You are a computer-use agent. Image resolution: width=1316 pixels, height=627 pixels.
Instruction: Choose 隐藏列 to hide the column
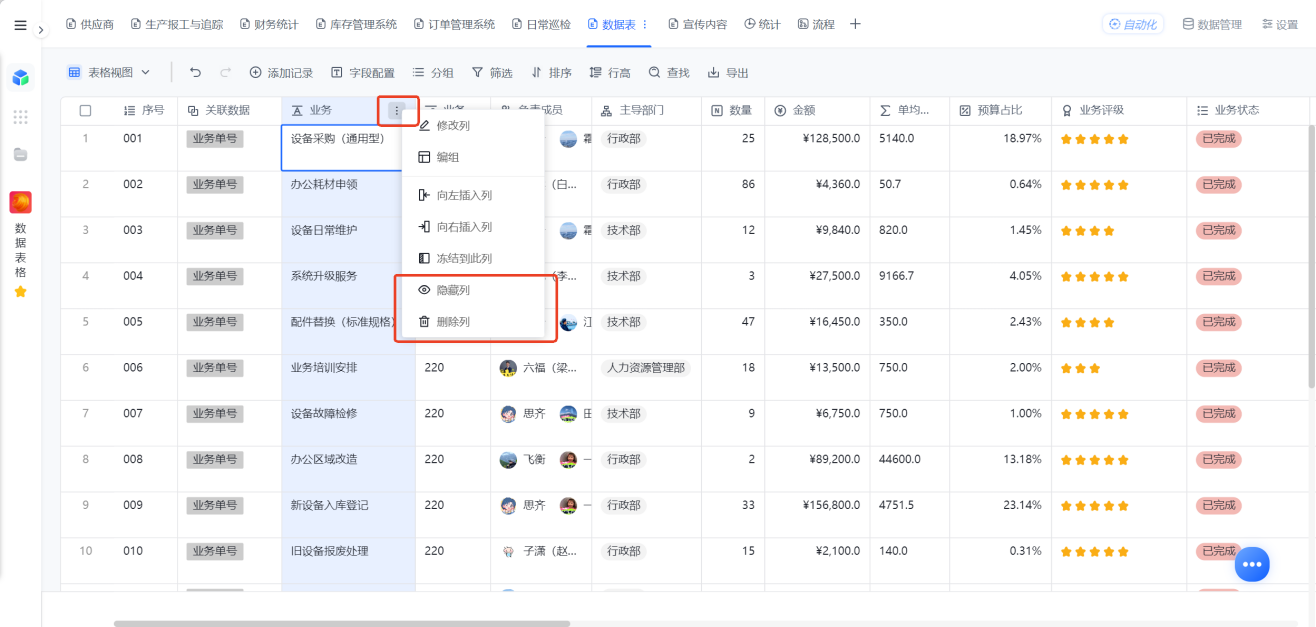point(475,290)
